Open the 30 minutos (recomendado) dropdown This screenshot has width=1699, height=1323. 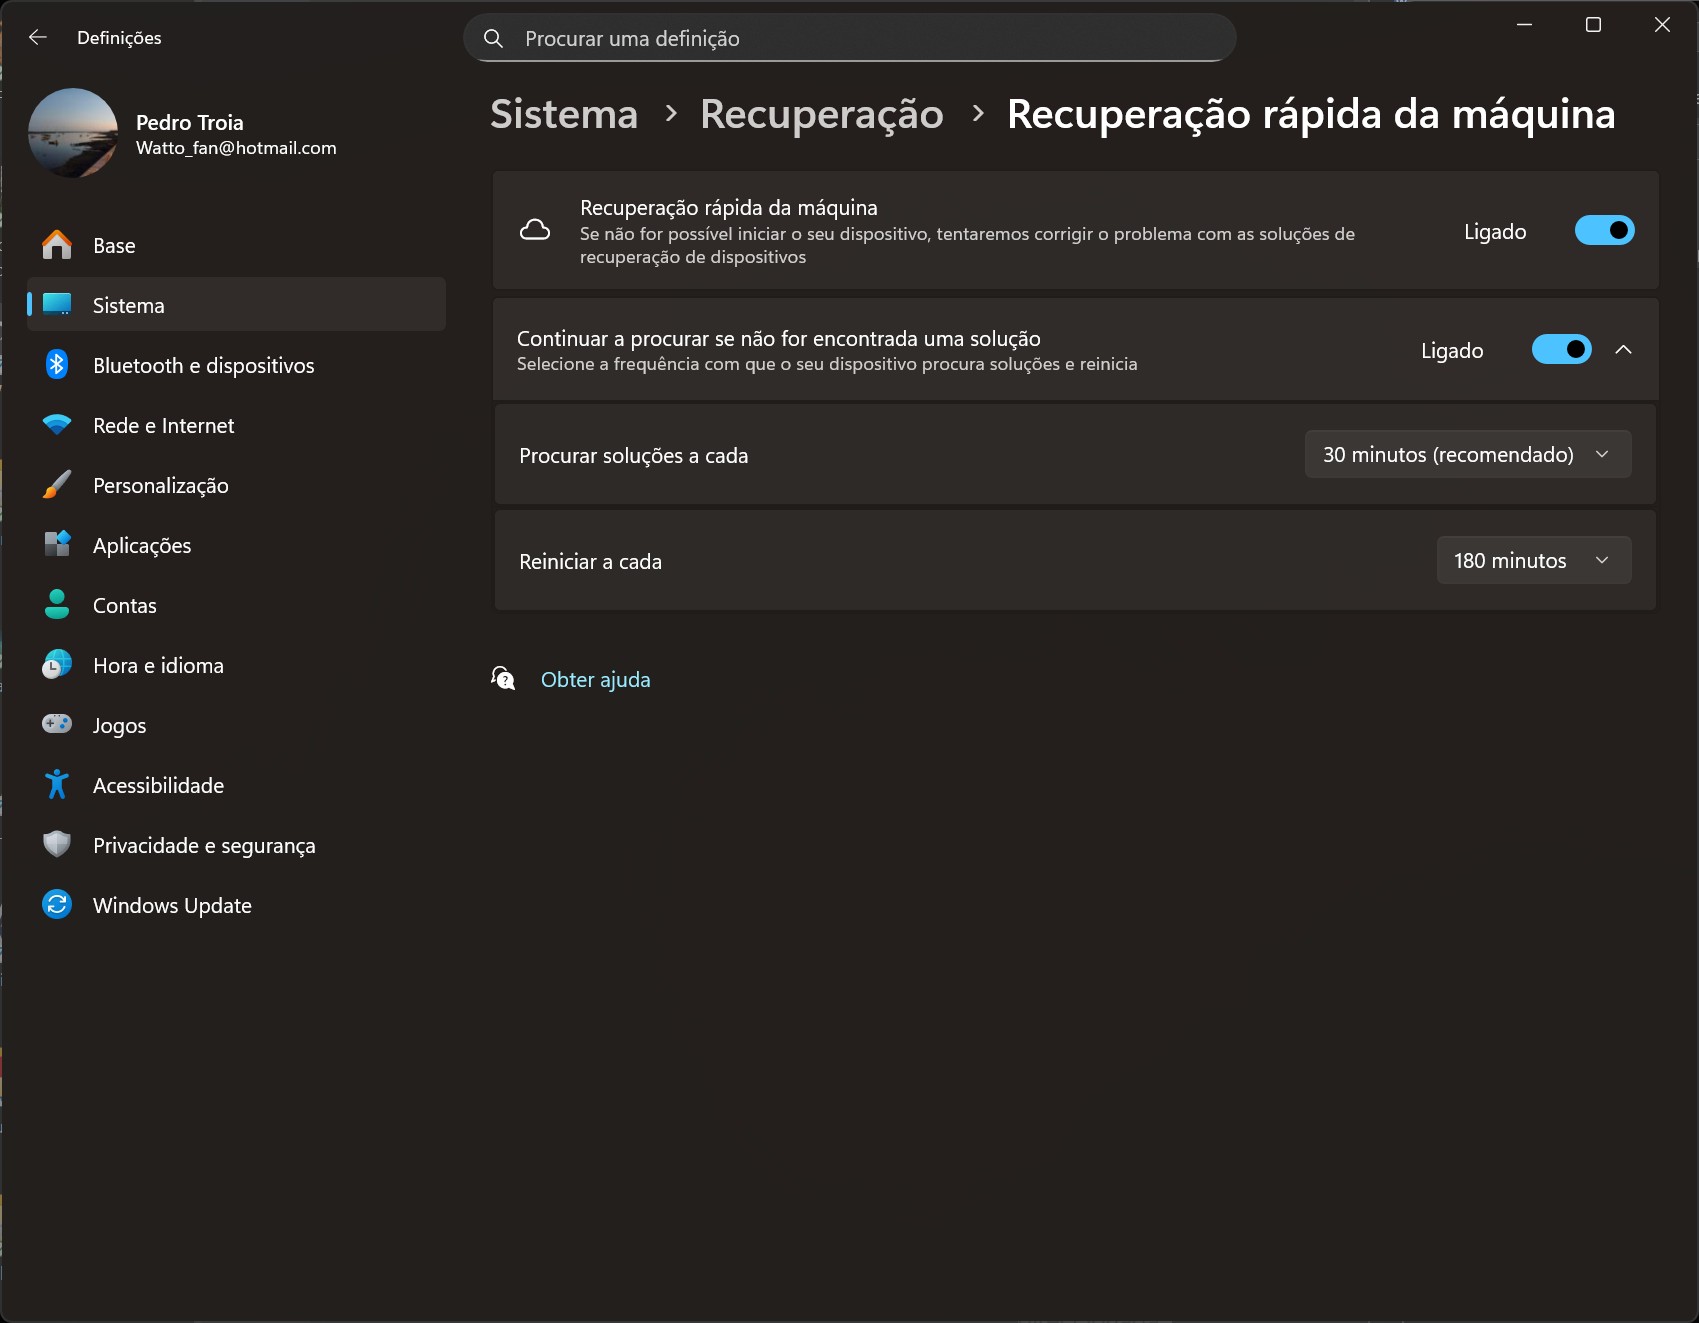[1467, 455]
